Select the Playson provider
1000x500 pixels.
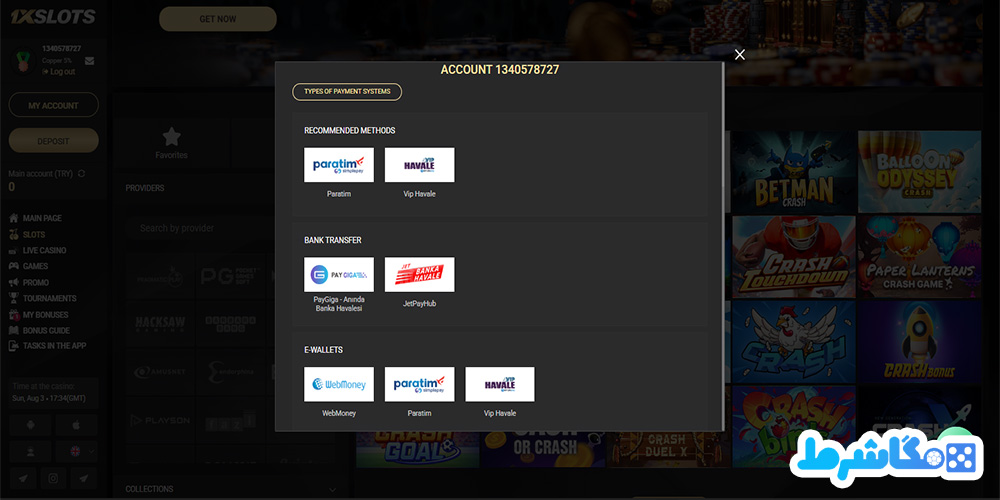click(x=160, y=420)
